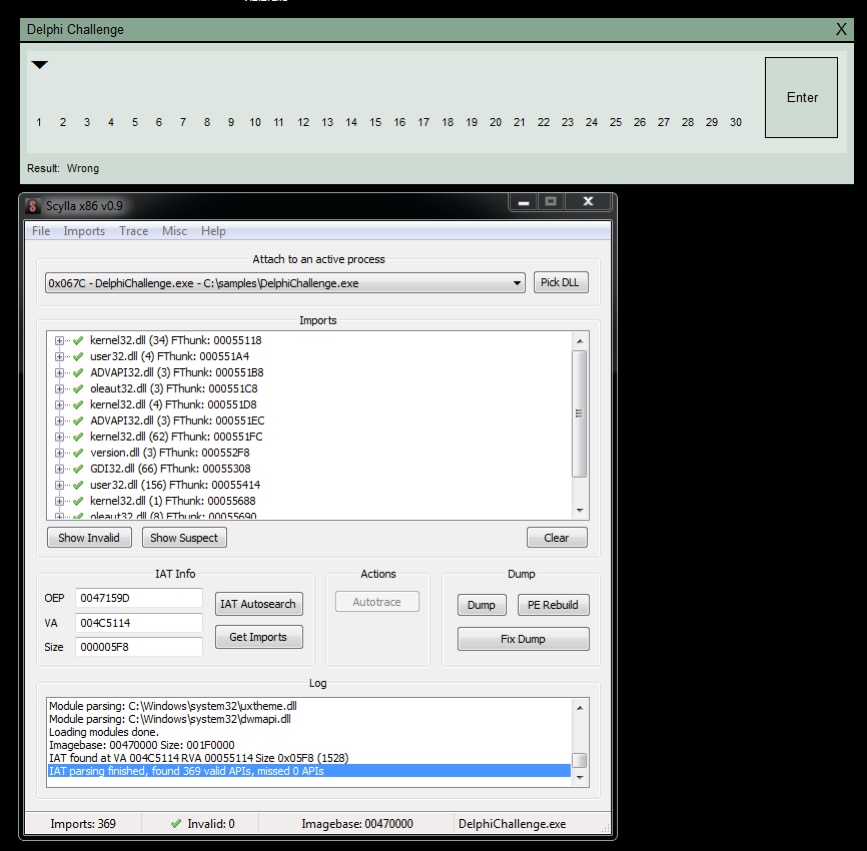
Task: Click green checkmark beside GDI32.dll (66)
Action: pos(78,469)
